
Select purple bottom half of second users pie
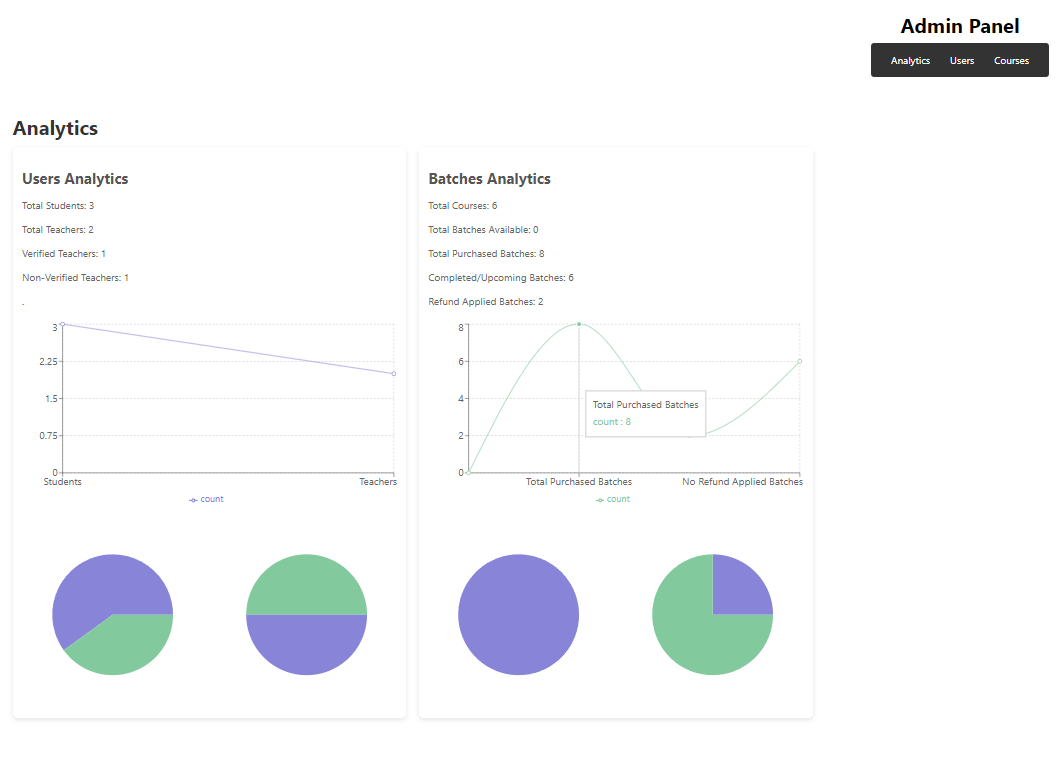point(306,645)
